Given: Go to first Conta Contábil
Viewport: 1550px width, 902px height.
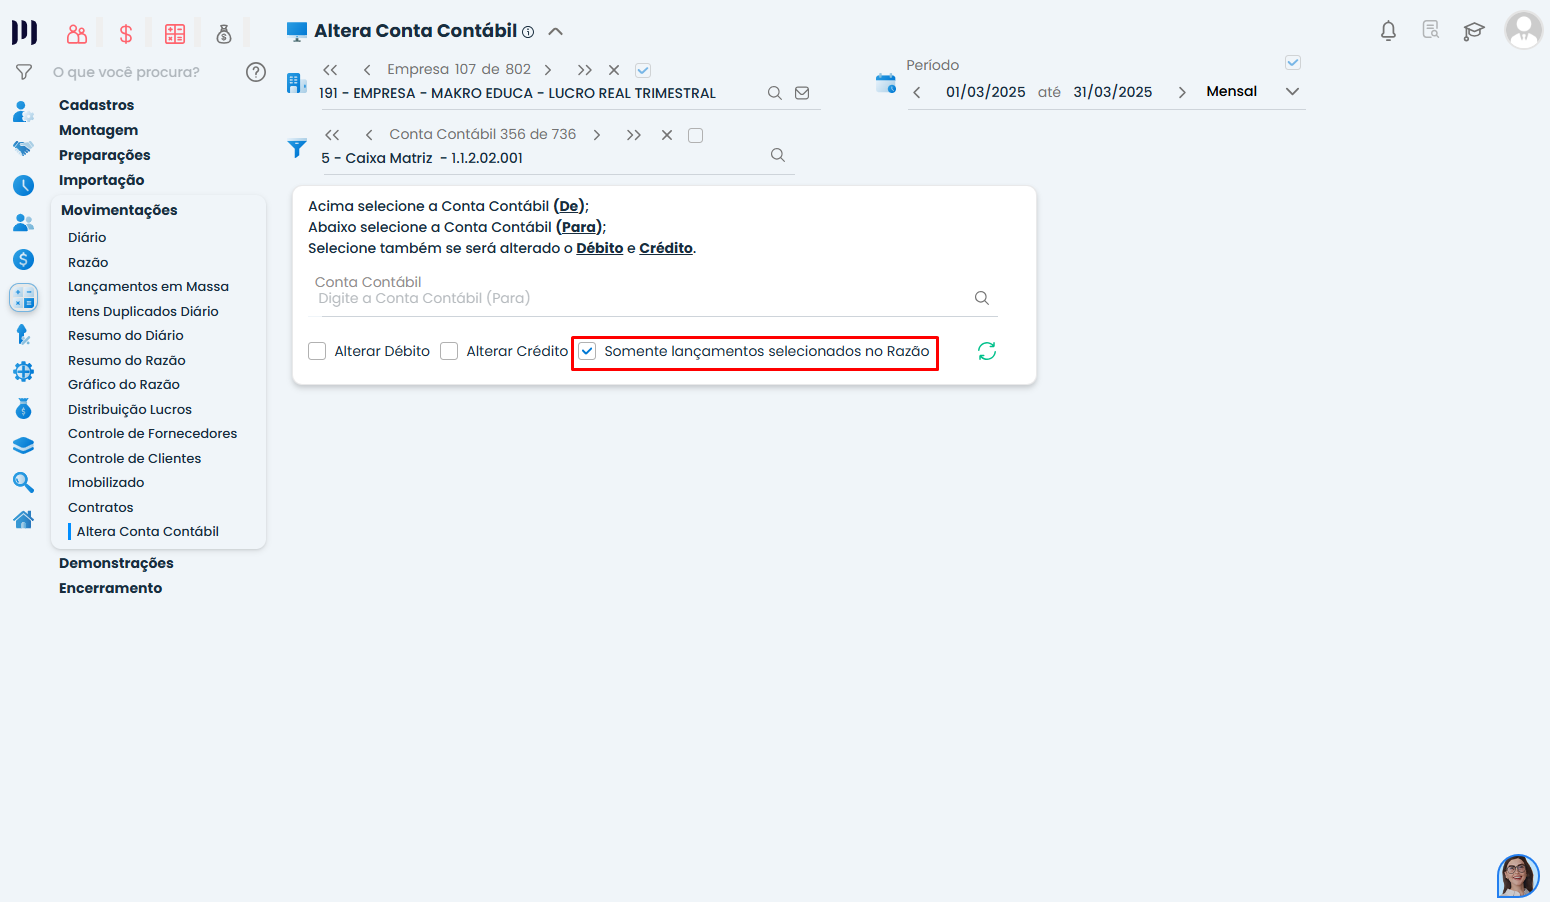Looking at the screenshot, I should (x=332, y=135).
